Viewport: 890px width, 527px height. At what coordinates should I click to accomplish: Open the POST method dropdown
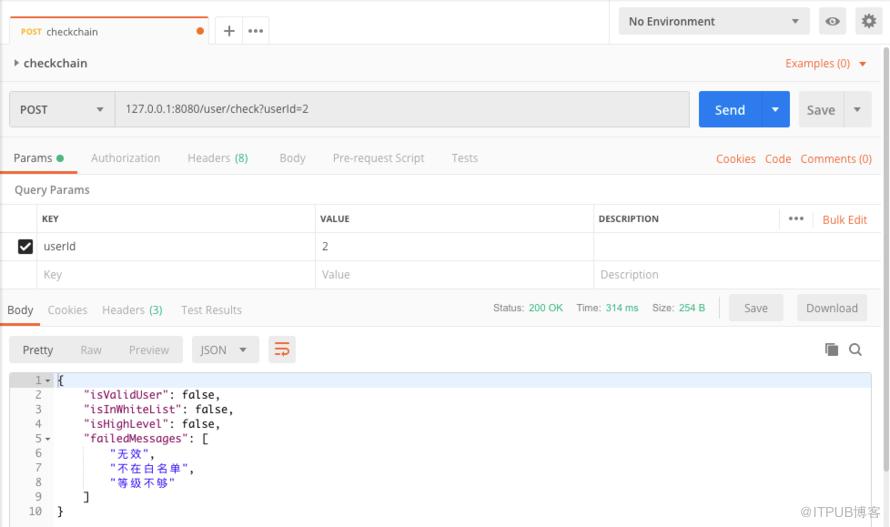point(62,110)
